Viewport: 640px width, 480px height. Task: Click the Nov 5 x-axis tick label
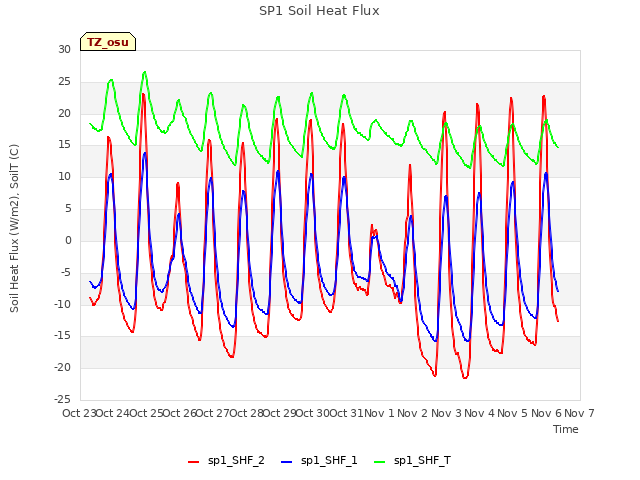click(x=512, y=413)
